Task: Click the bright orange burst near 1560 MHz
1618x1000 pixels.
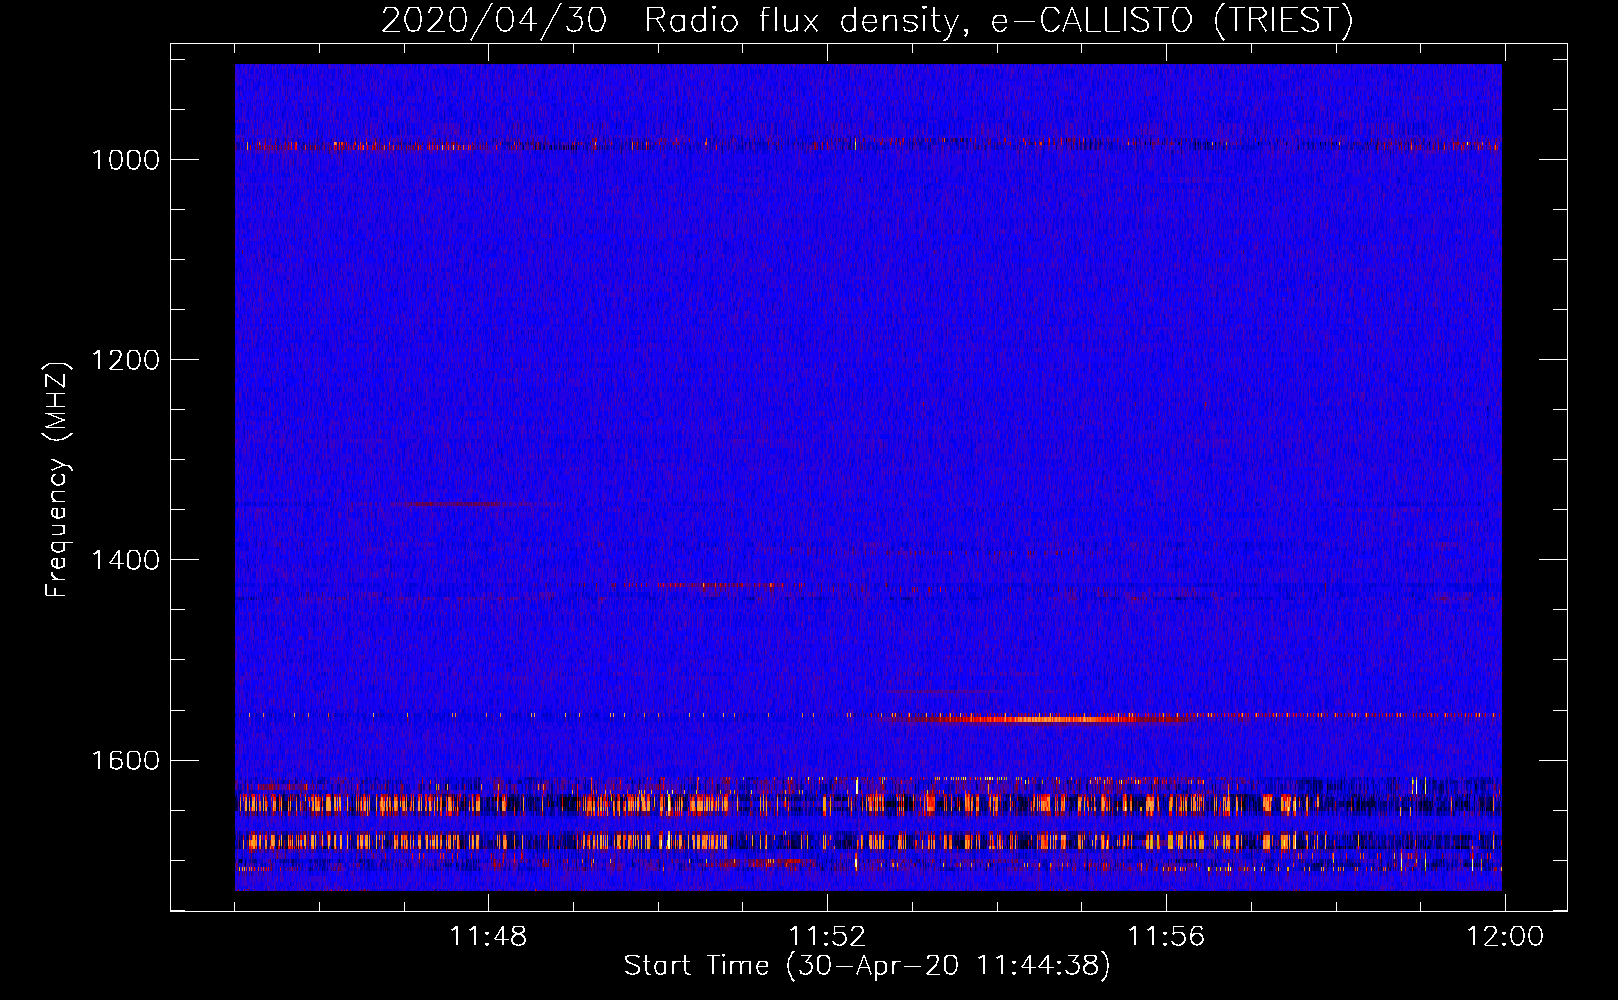Action: point(1045,718)
